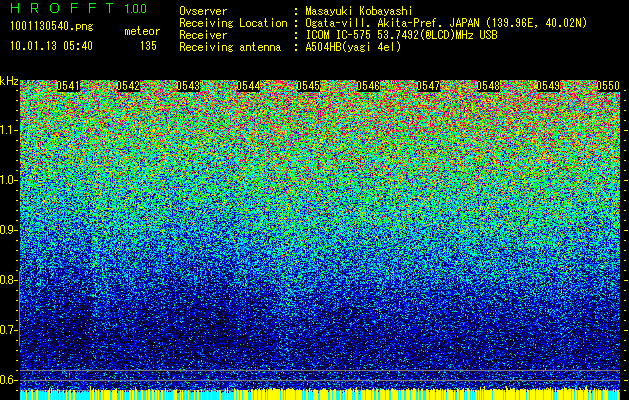Select ICOM IC-575 53.7492 MHz USB text
The width and height of the screenshot is (629, 400).
[402, 35]
